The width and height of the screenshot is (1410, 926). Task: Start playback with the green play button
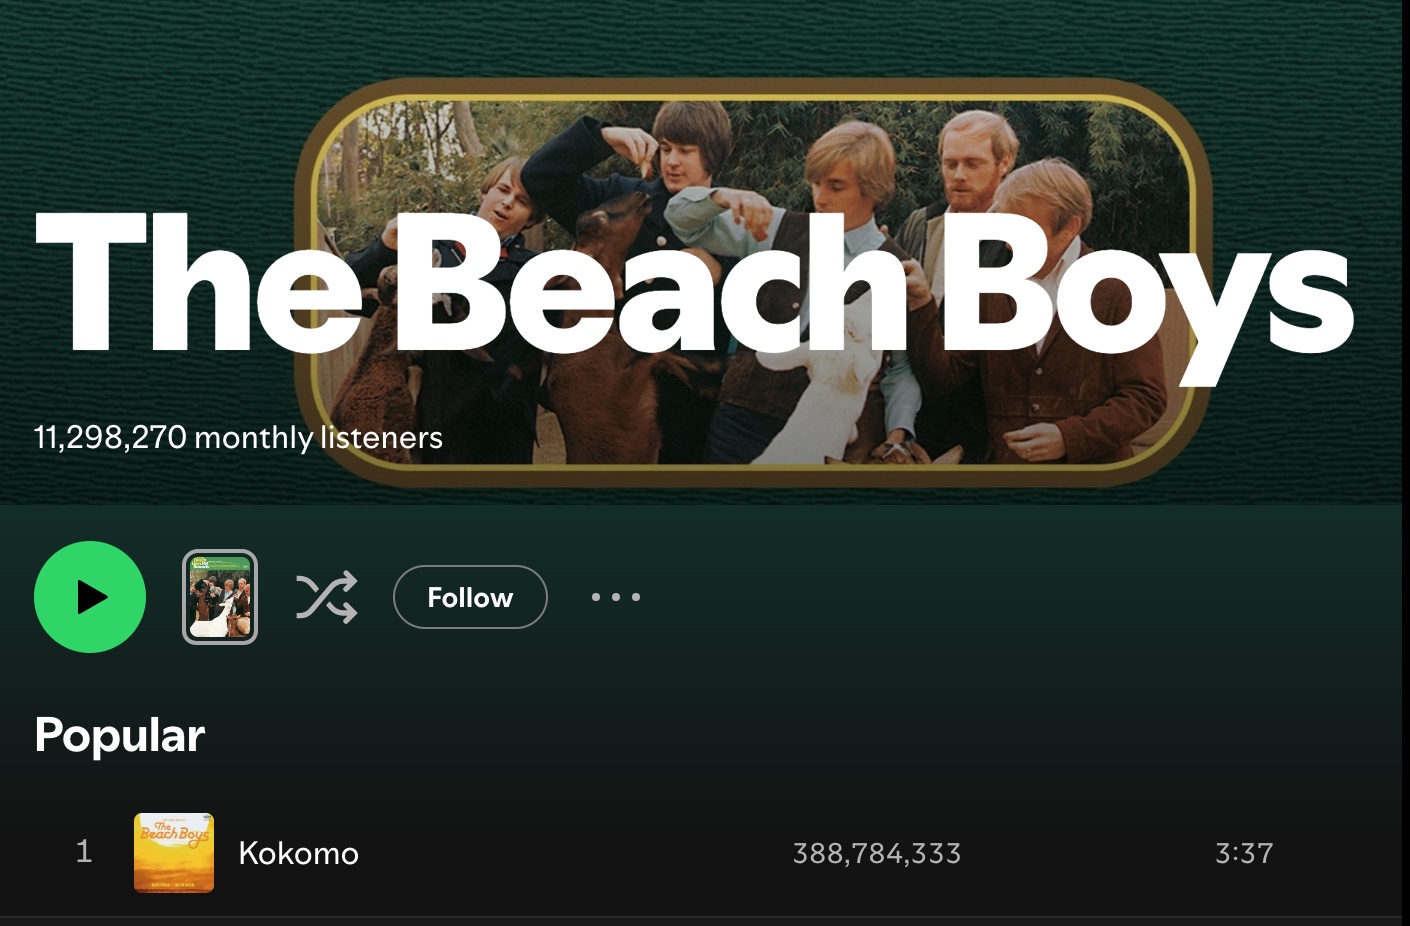click(90, 597)
